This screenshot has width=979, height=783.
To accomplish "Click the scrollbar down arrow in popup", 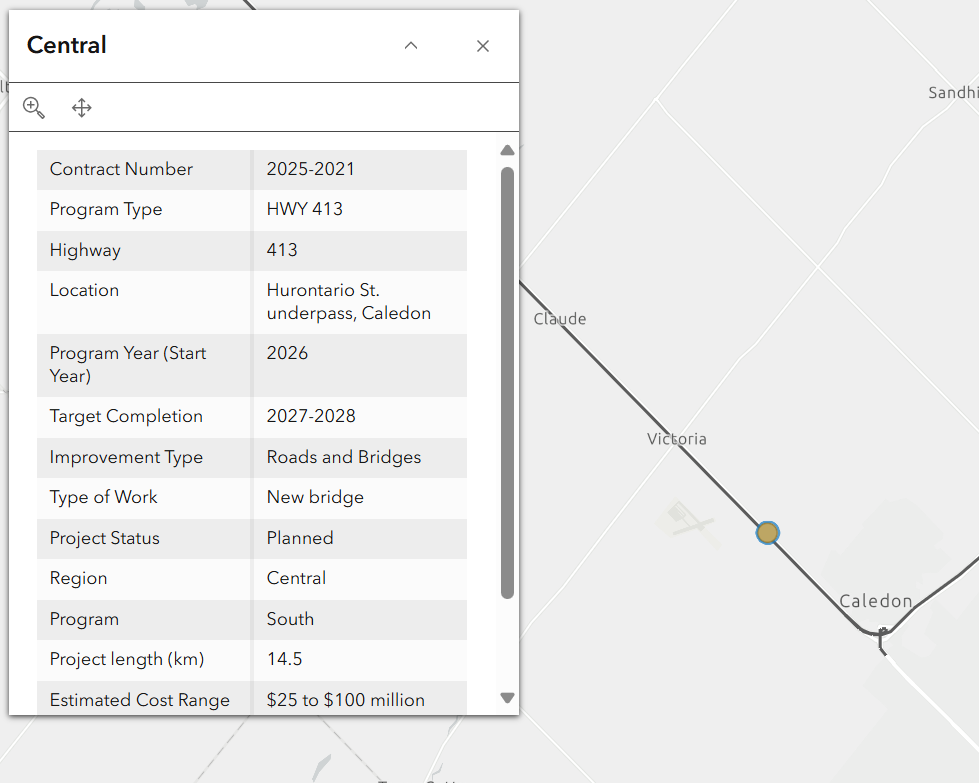I will click(x=507, y=698).
